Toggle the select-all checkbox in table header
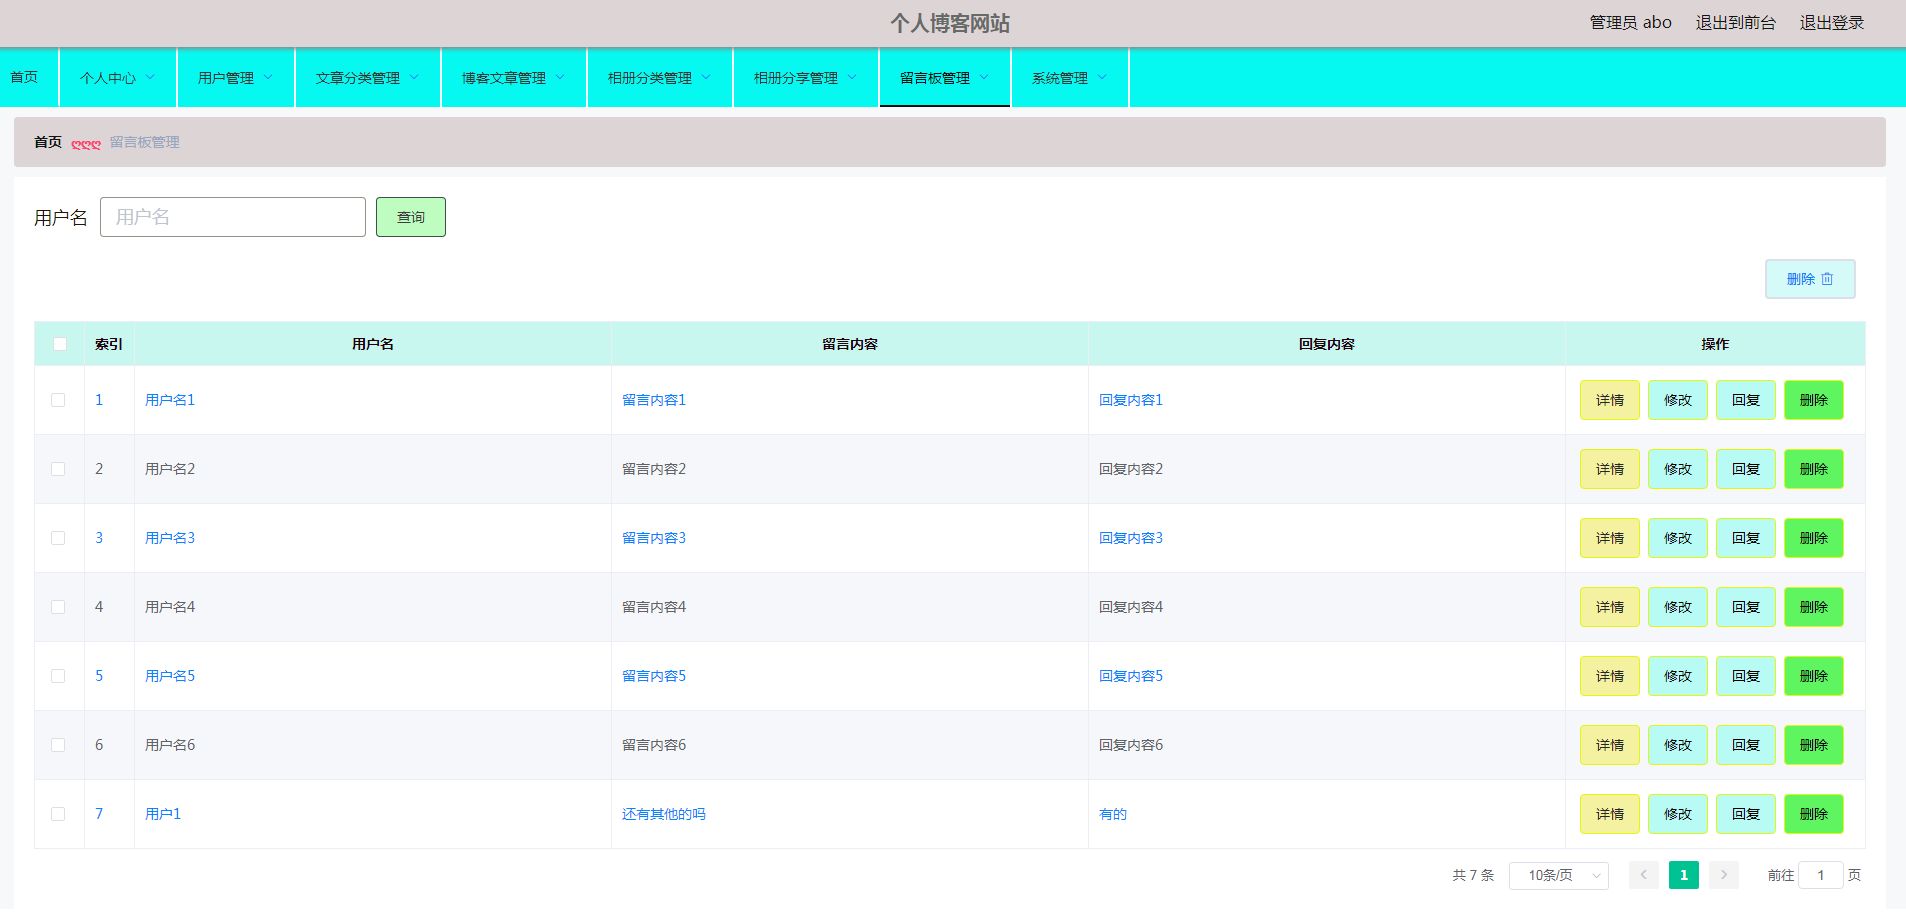 (59, 344)
